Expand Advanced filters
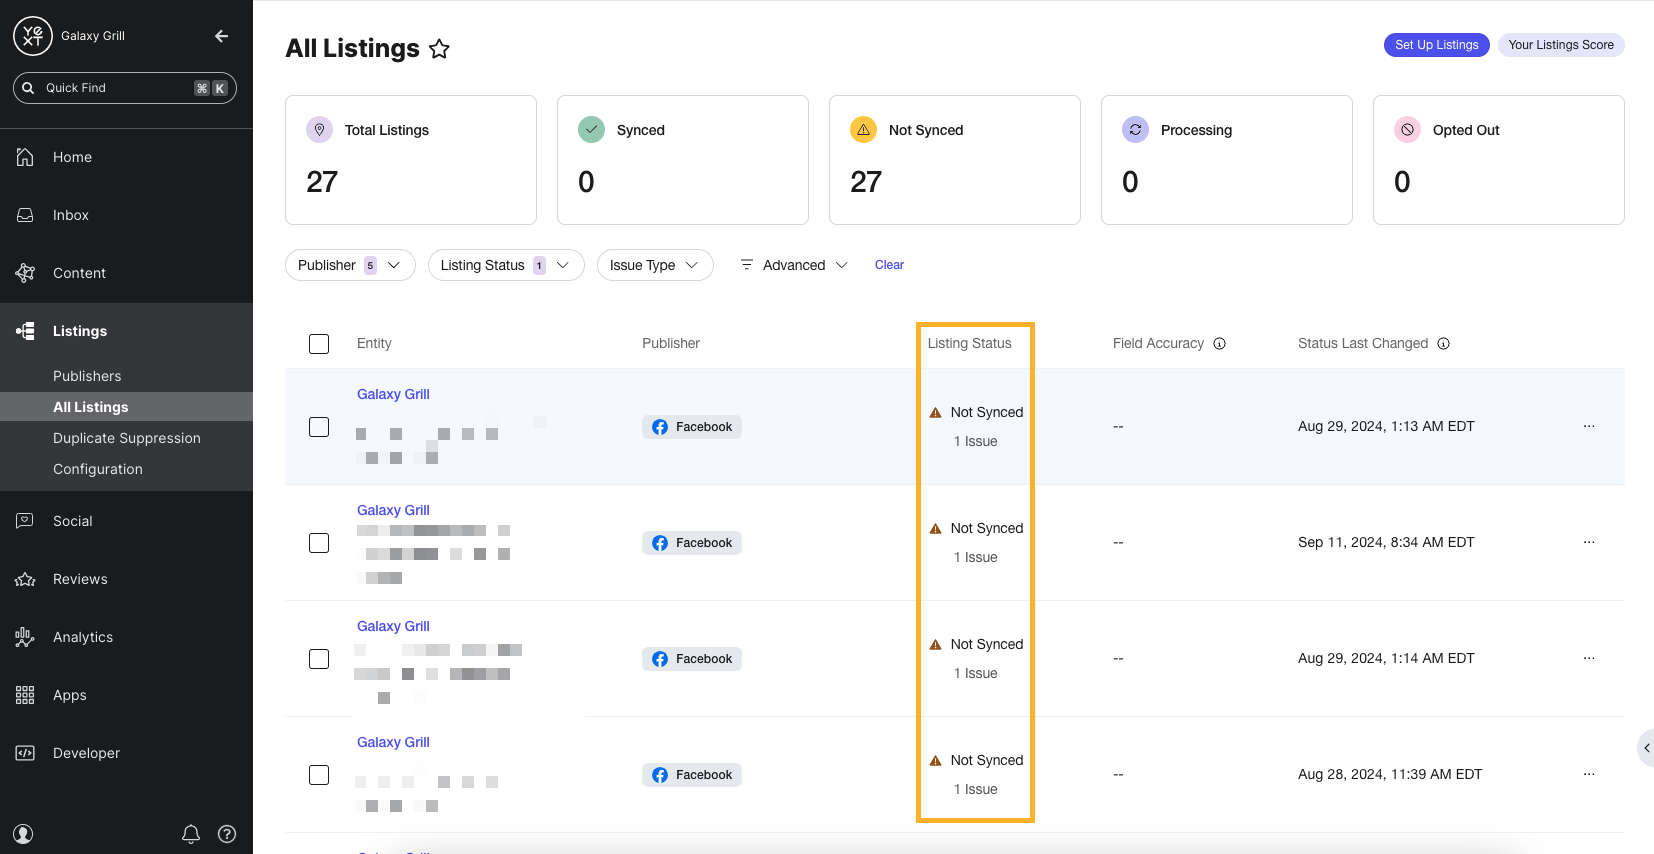 (x=794, y=265)
